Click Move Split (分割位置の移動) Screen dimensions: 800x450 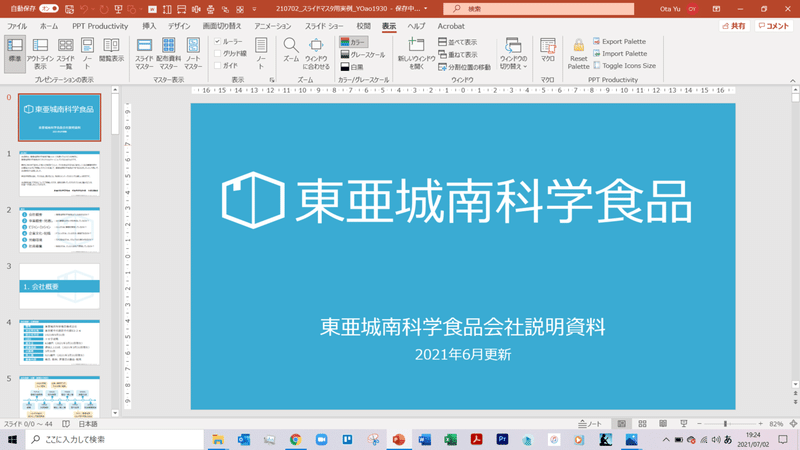pos(464,67)
